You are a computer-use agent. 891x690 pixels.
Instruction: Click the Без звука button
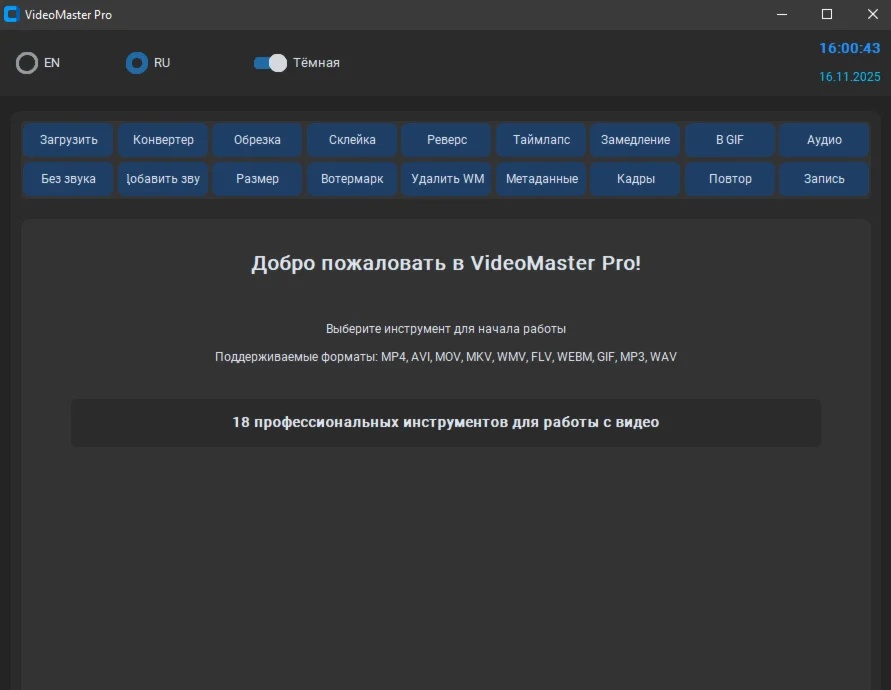(68, 179)
